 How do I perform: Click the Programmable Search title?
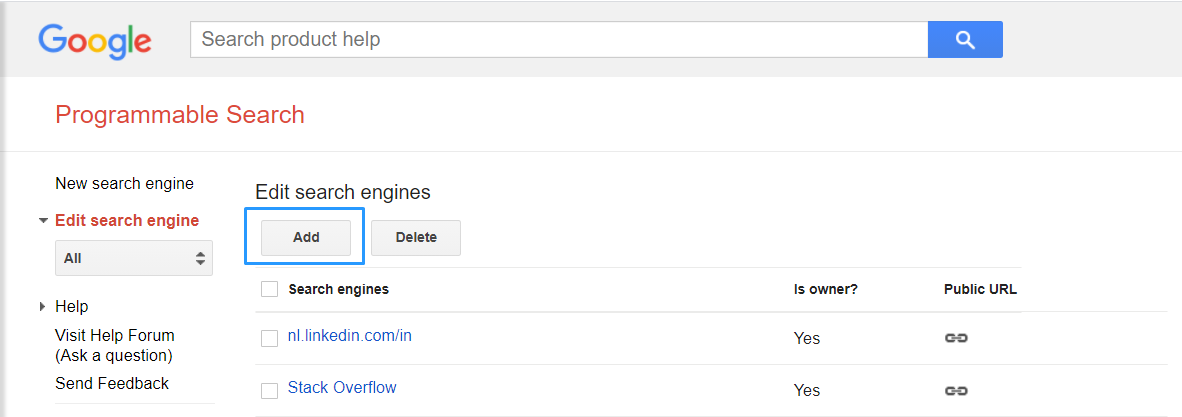tap(180, 115)
